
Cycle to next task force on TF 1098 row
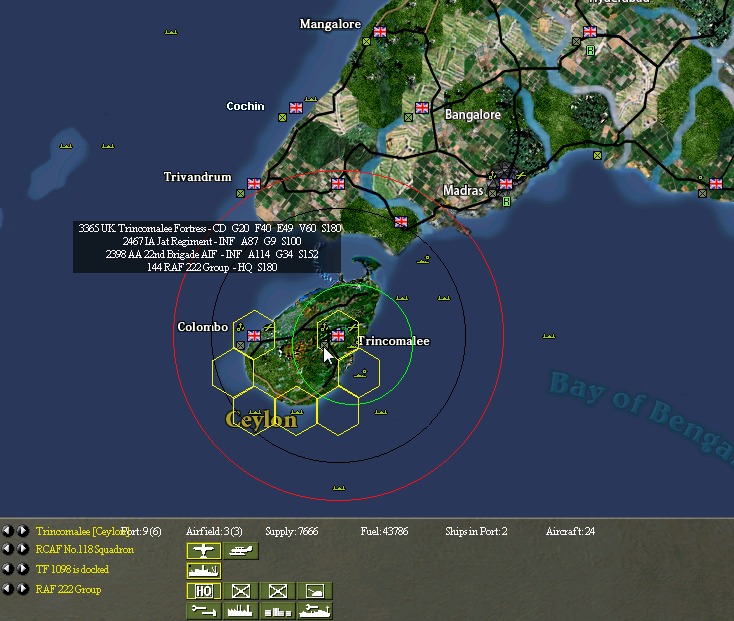22,569
